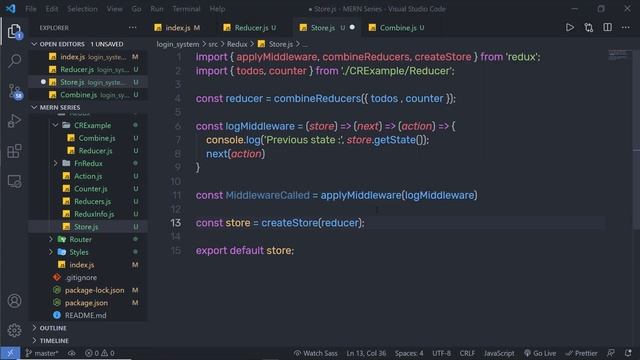Open Action.js in the file tree

tap(88, 176)
